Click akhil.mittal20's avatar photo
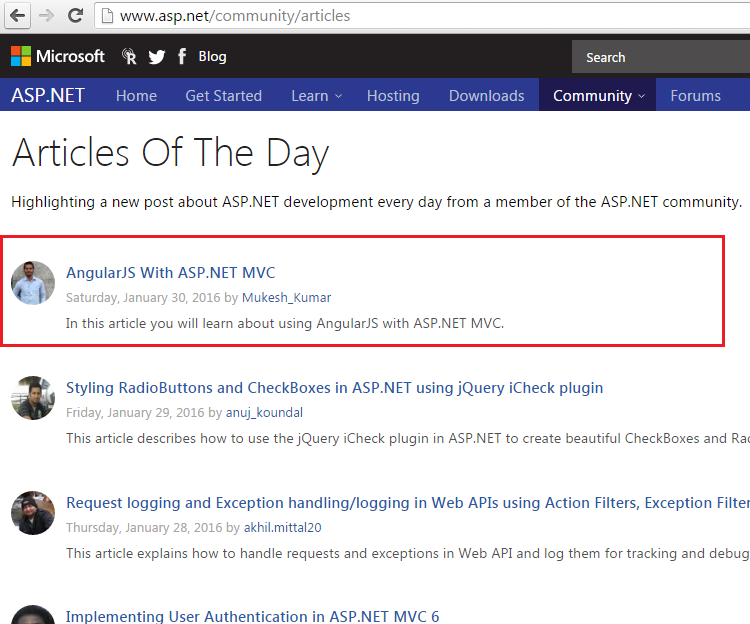750x624 pixels. coord(33,513)
